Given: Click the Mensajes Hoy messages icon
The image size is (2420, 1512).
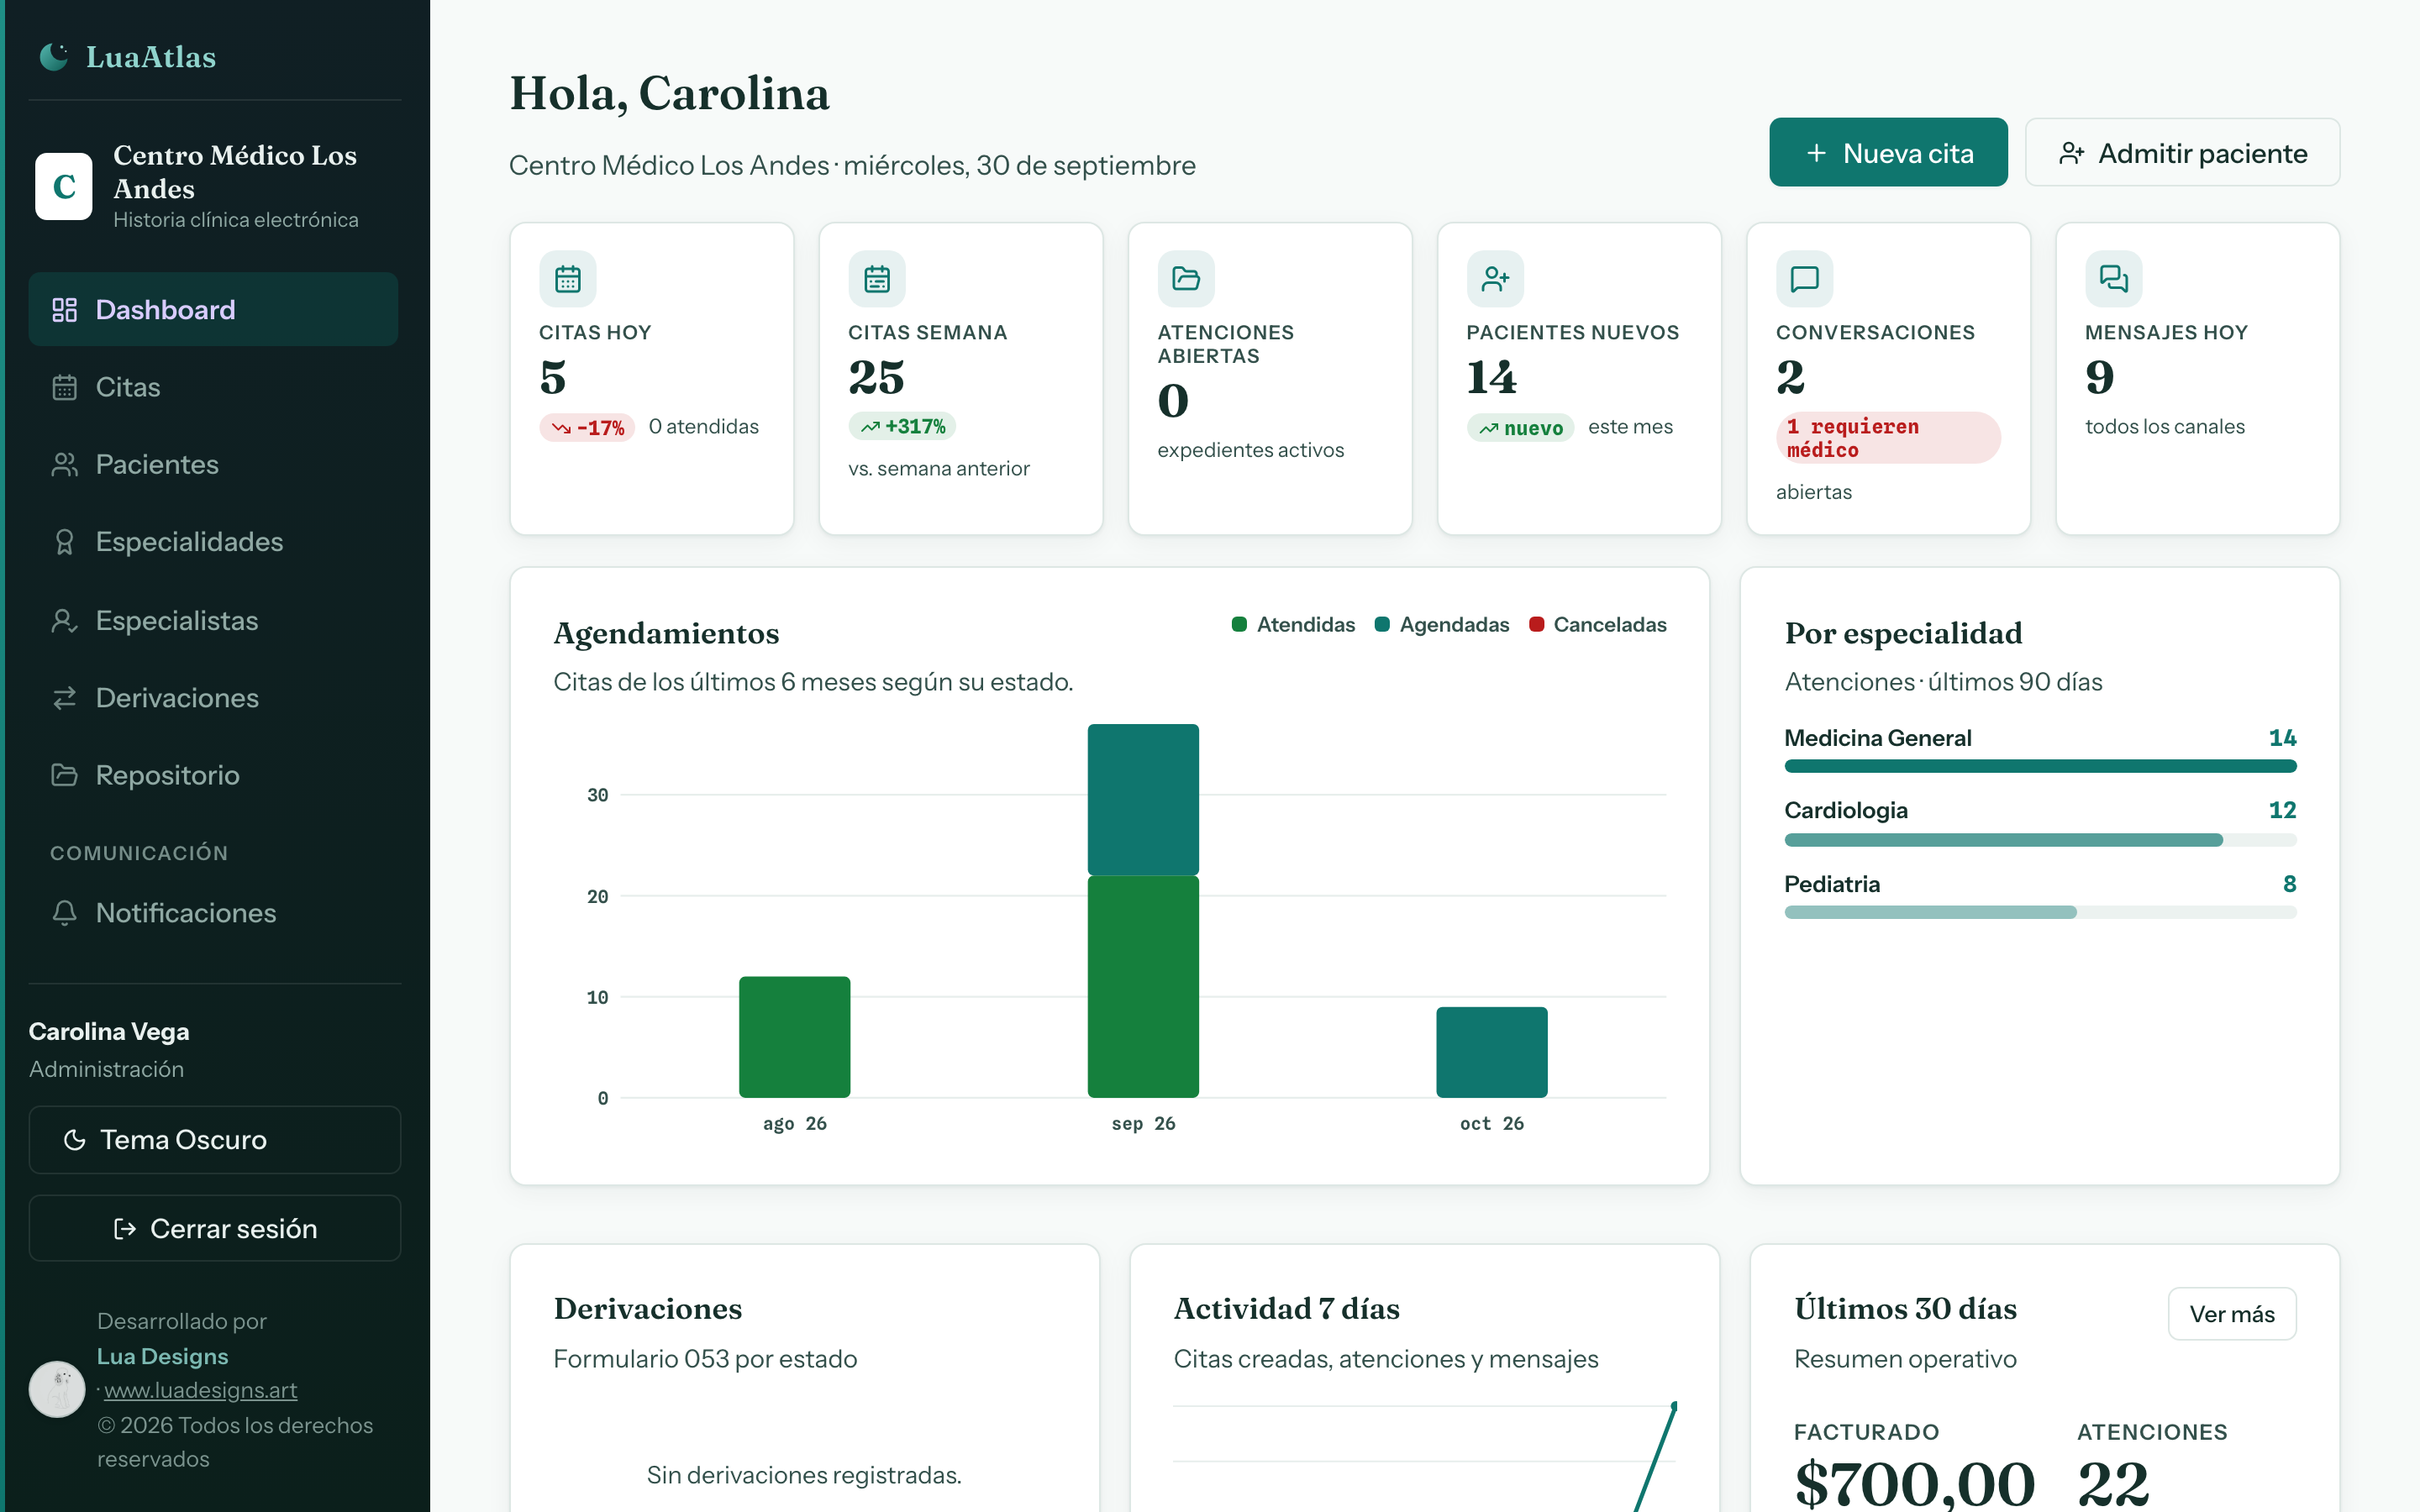Looking at the screenshot, I should 2113,279.
